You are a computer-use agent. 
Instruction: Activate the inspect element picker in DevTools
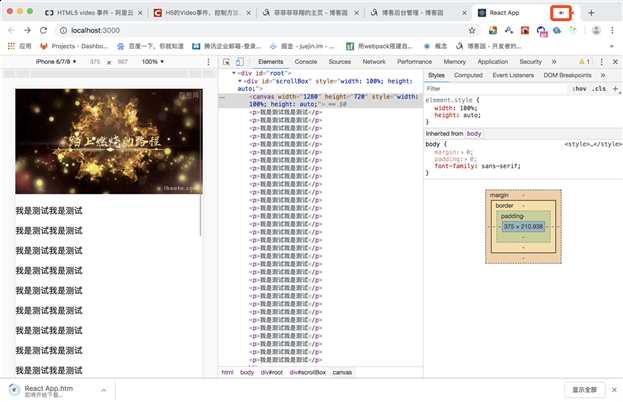pyautogui.click(x=226, y=62)
